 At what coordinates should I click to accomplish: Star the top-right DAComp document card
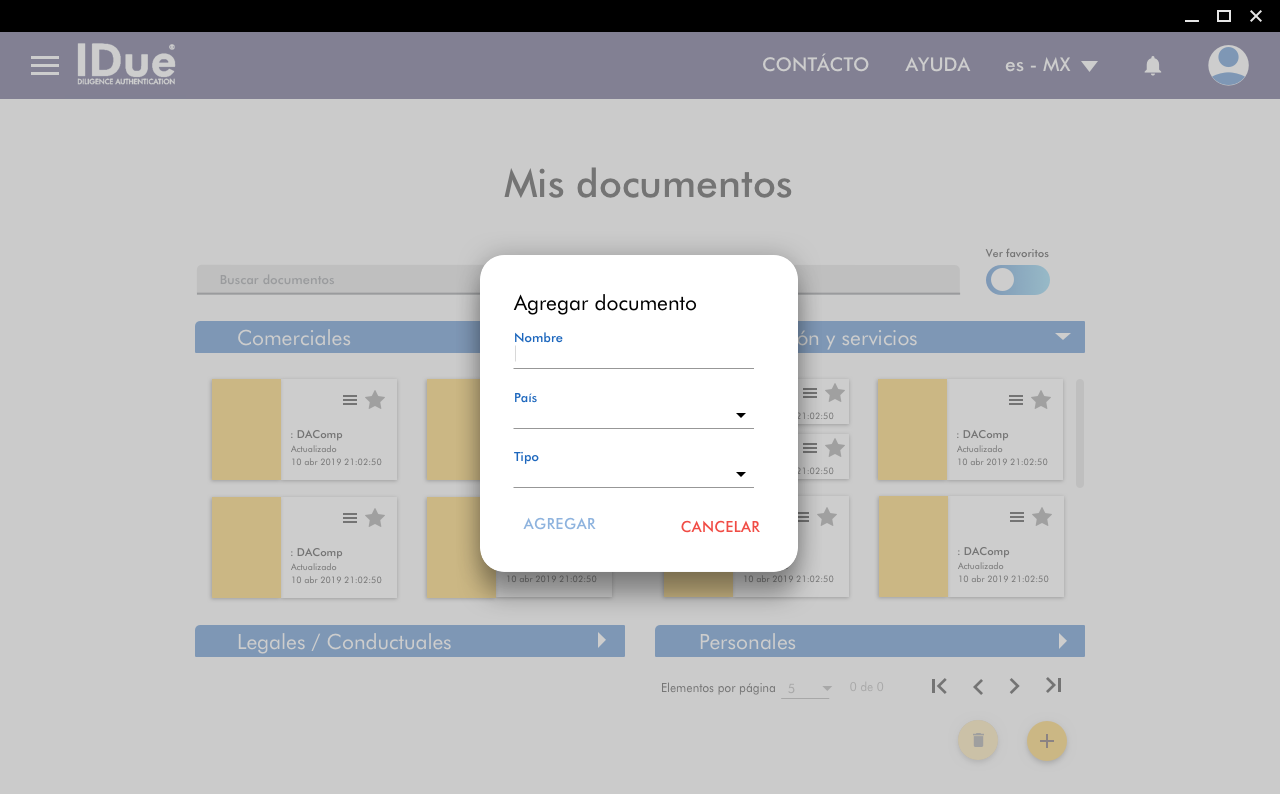pos(1041,400)
